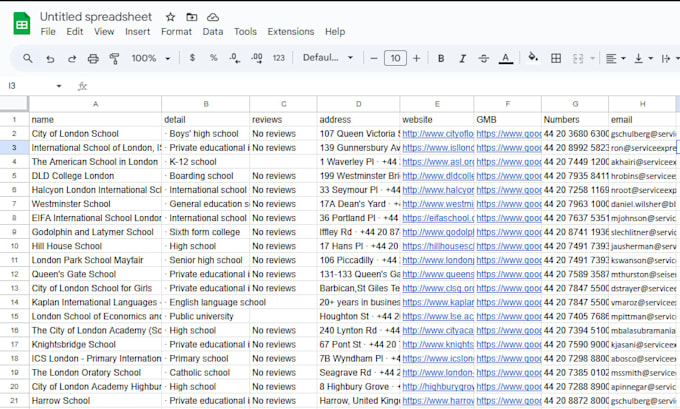Expand the merge cells options arrow
680x409 pixels.
tap(592, 58)
